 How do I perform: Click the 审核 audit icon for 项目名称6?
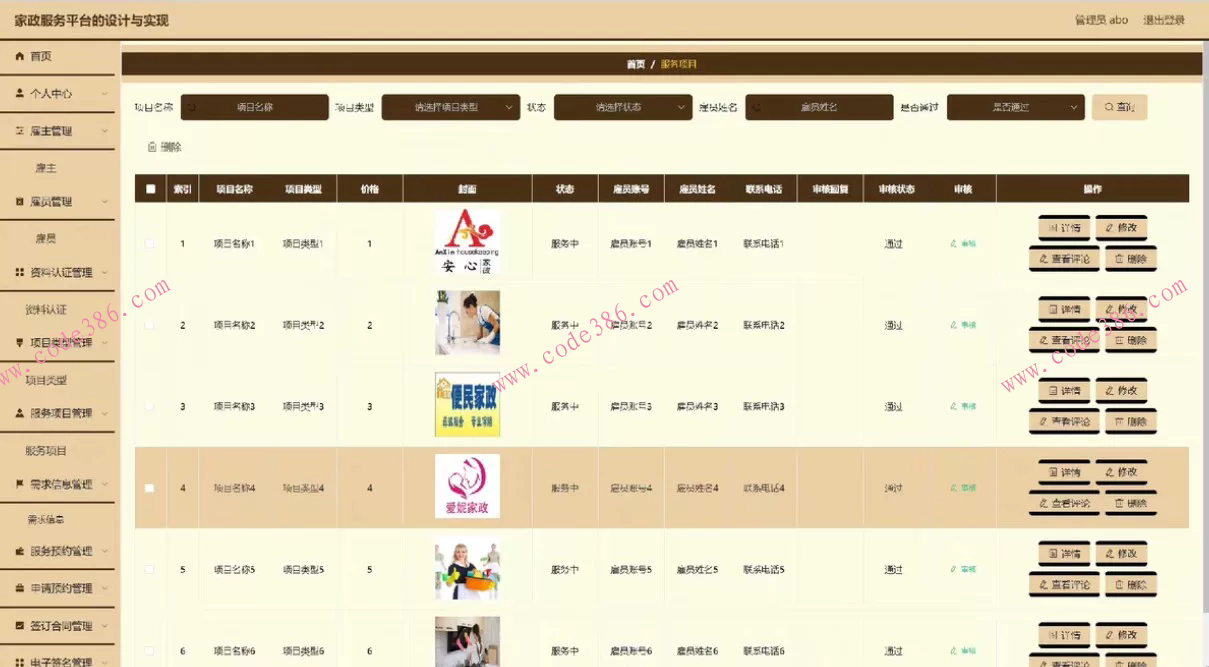click(963, 651)
